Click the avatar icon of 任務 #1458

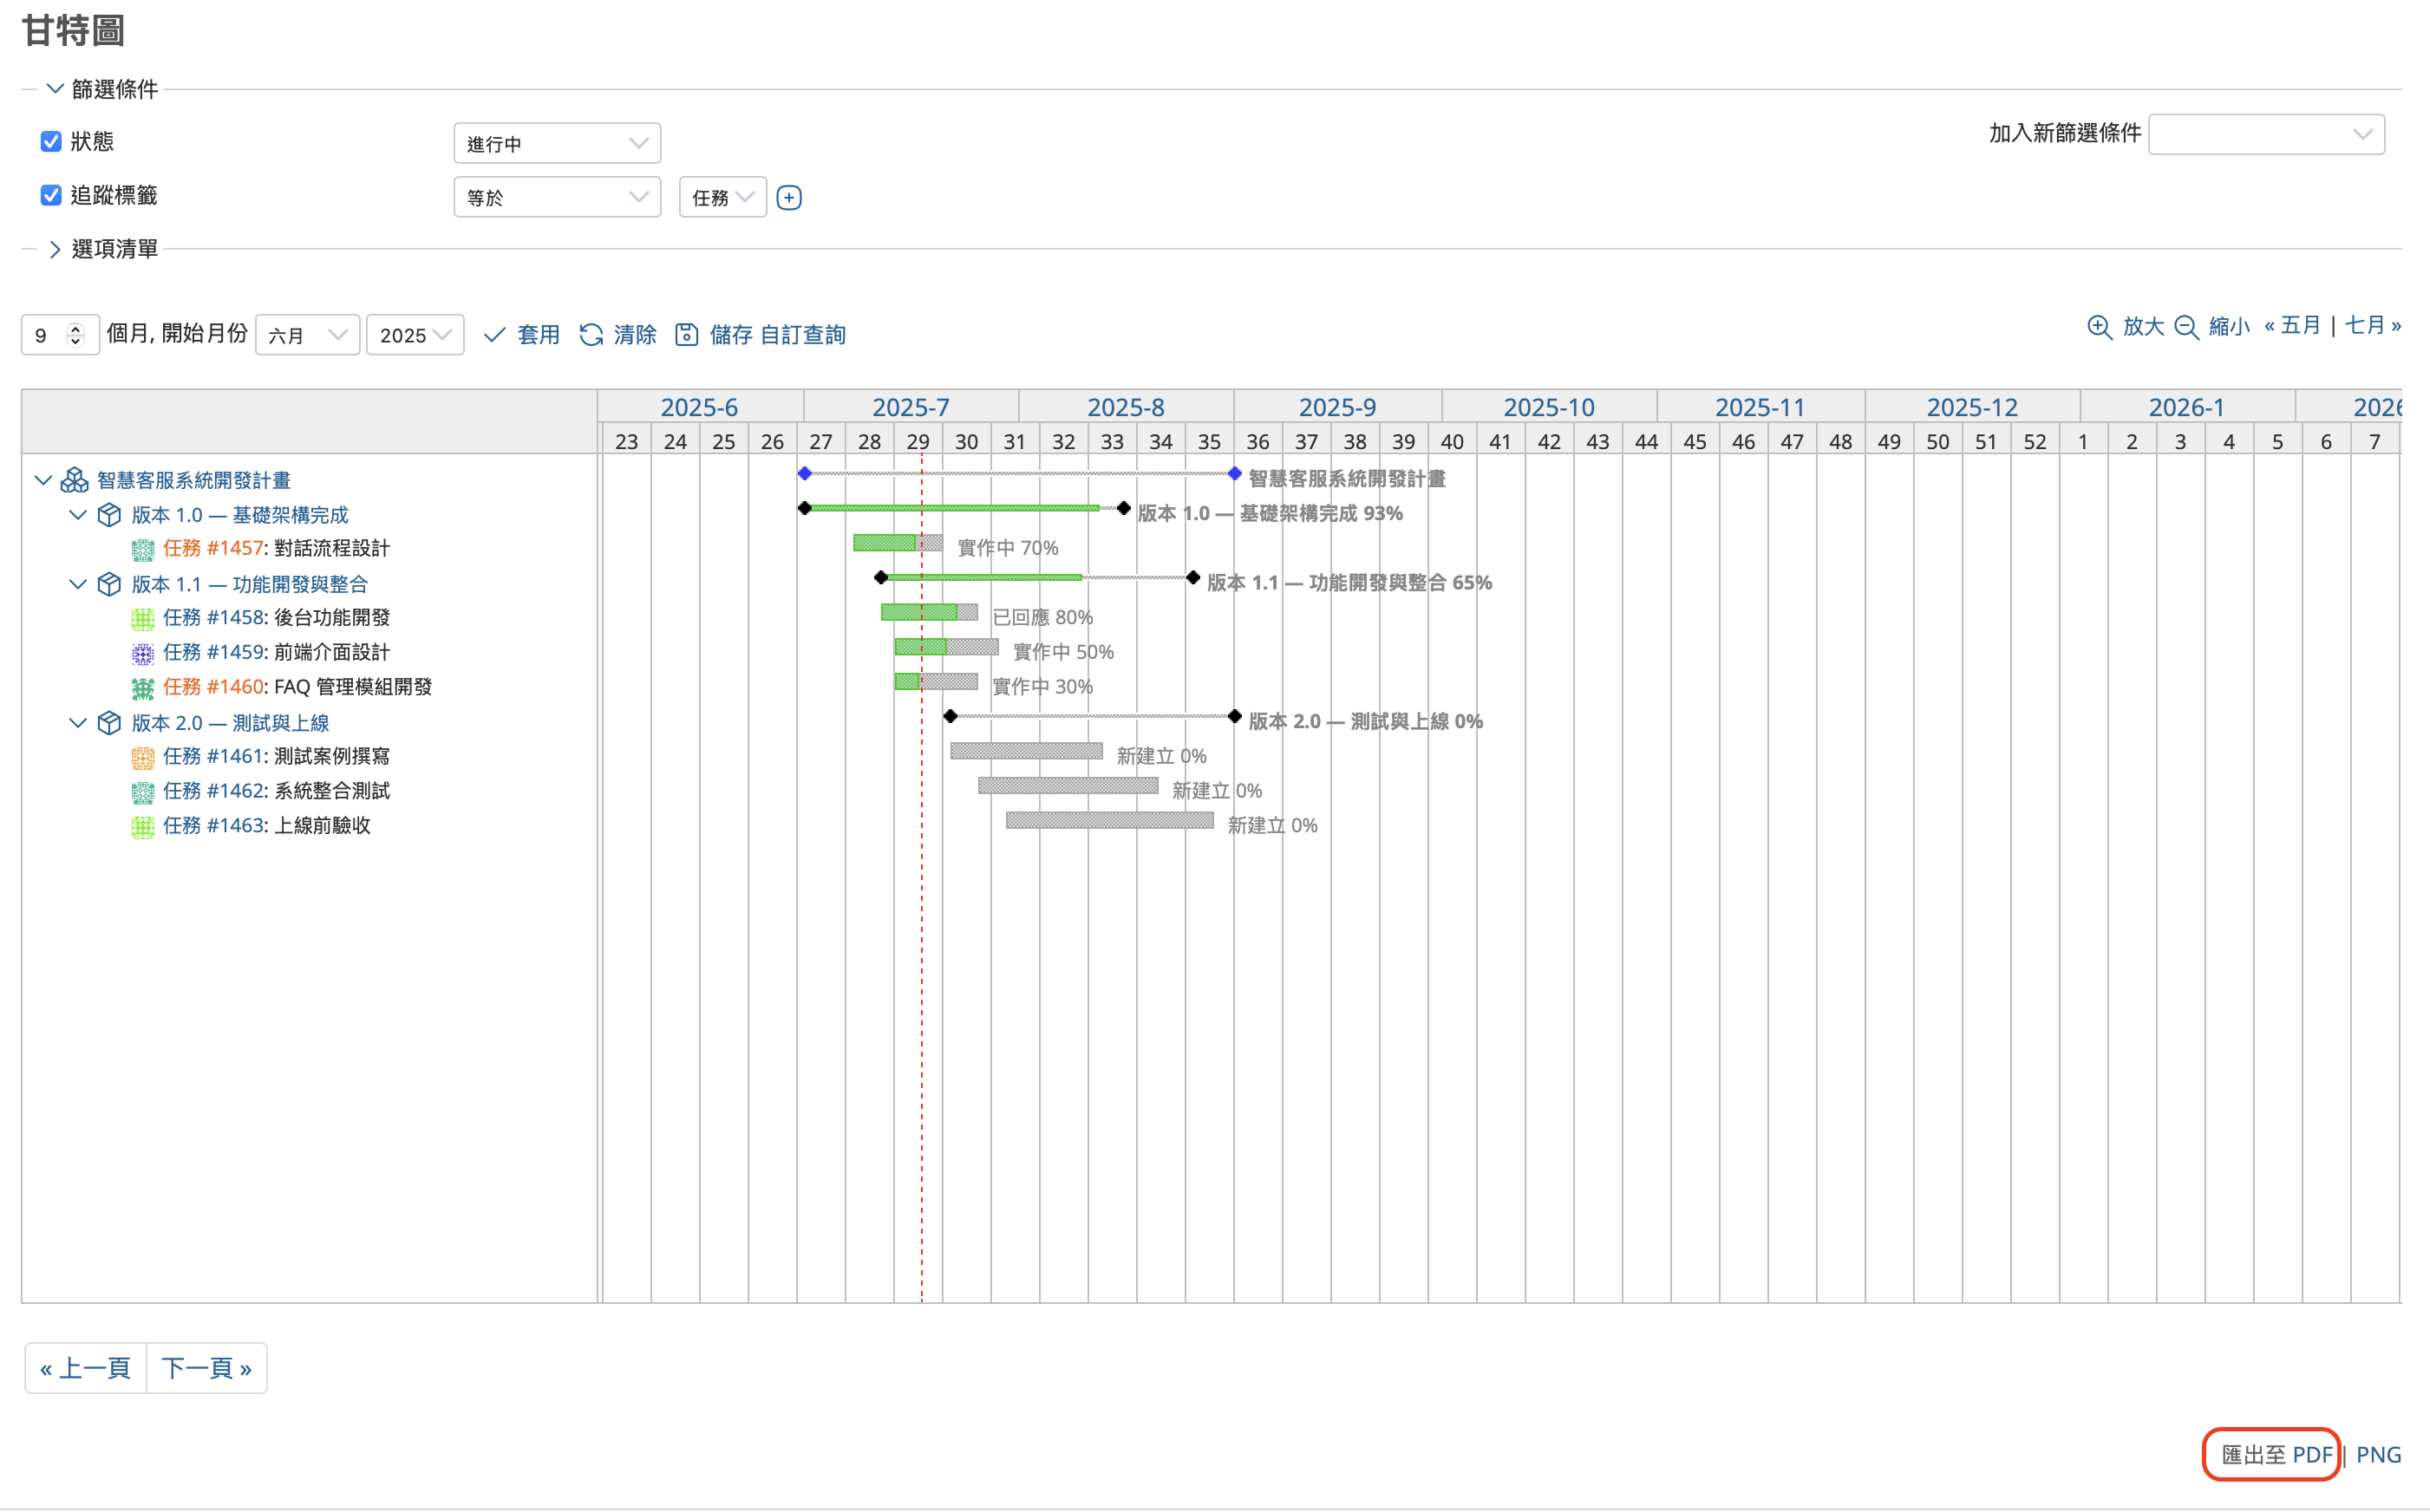(x=143, y=618)
